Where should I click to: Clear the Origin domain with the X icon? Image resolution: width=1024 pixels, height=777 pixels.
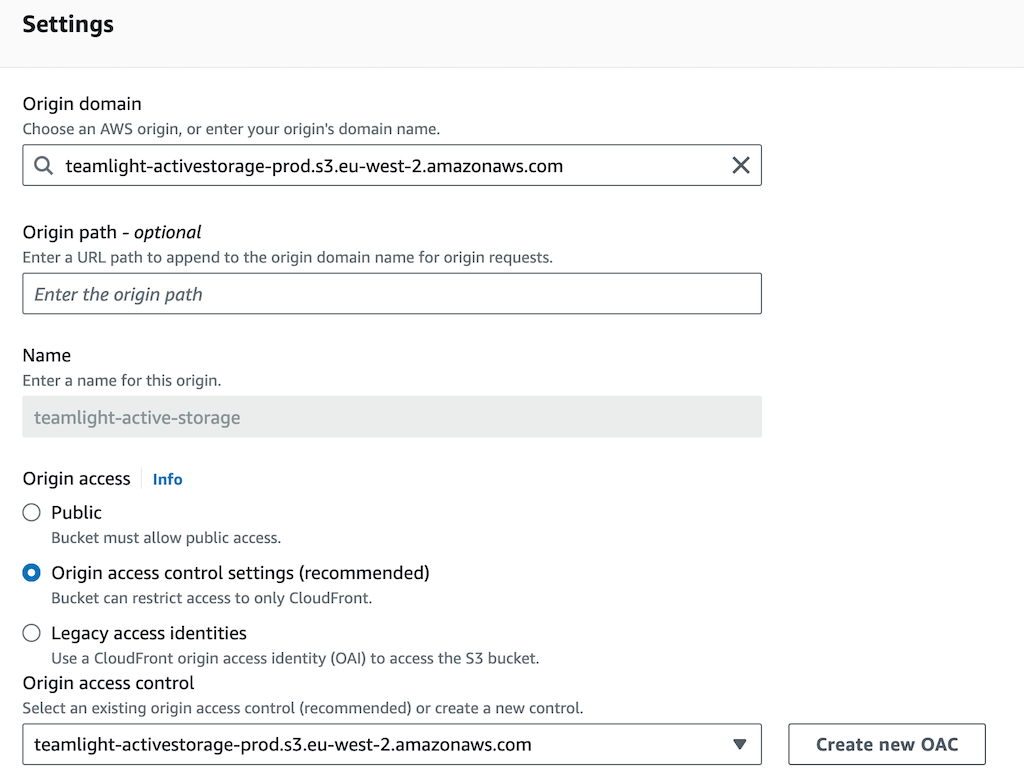coord(740,166)
